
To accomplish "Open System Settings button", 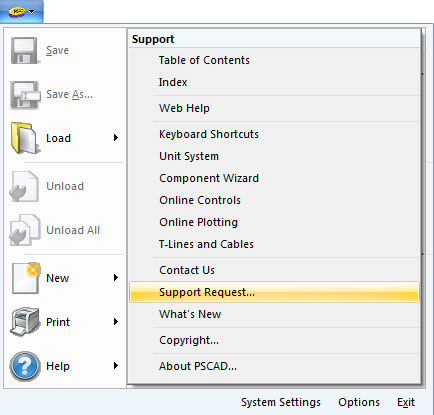I will [281, 402].
